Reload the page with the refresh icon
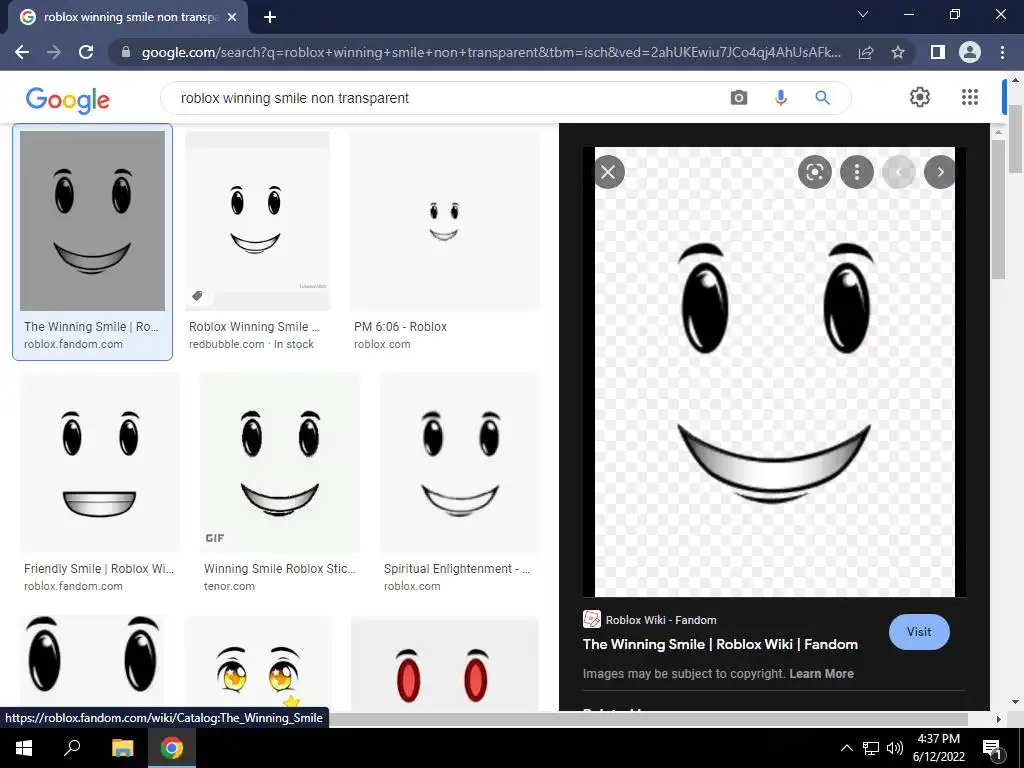The width and height of the screenshot is (1024, 768). (86, 52)
